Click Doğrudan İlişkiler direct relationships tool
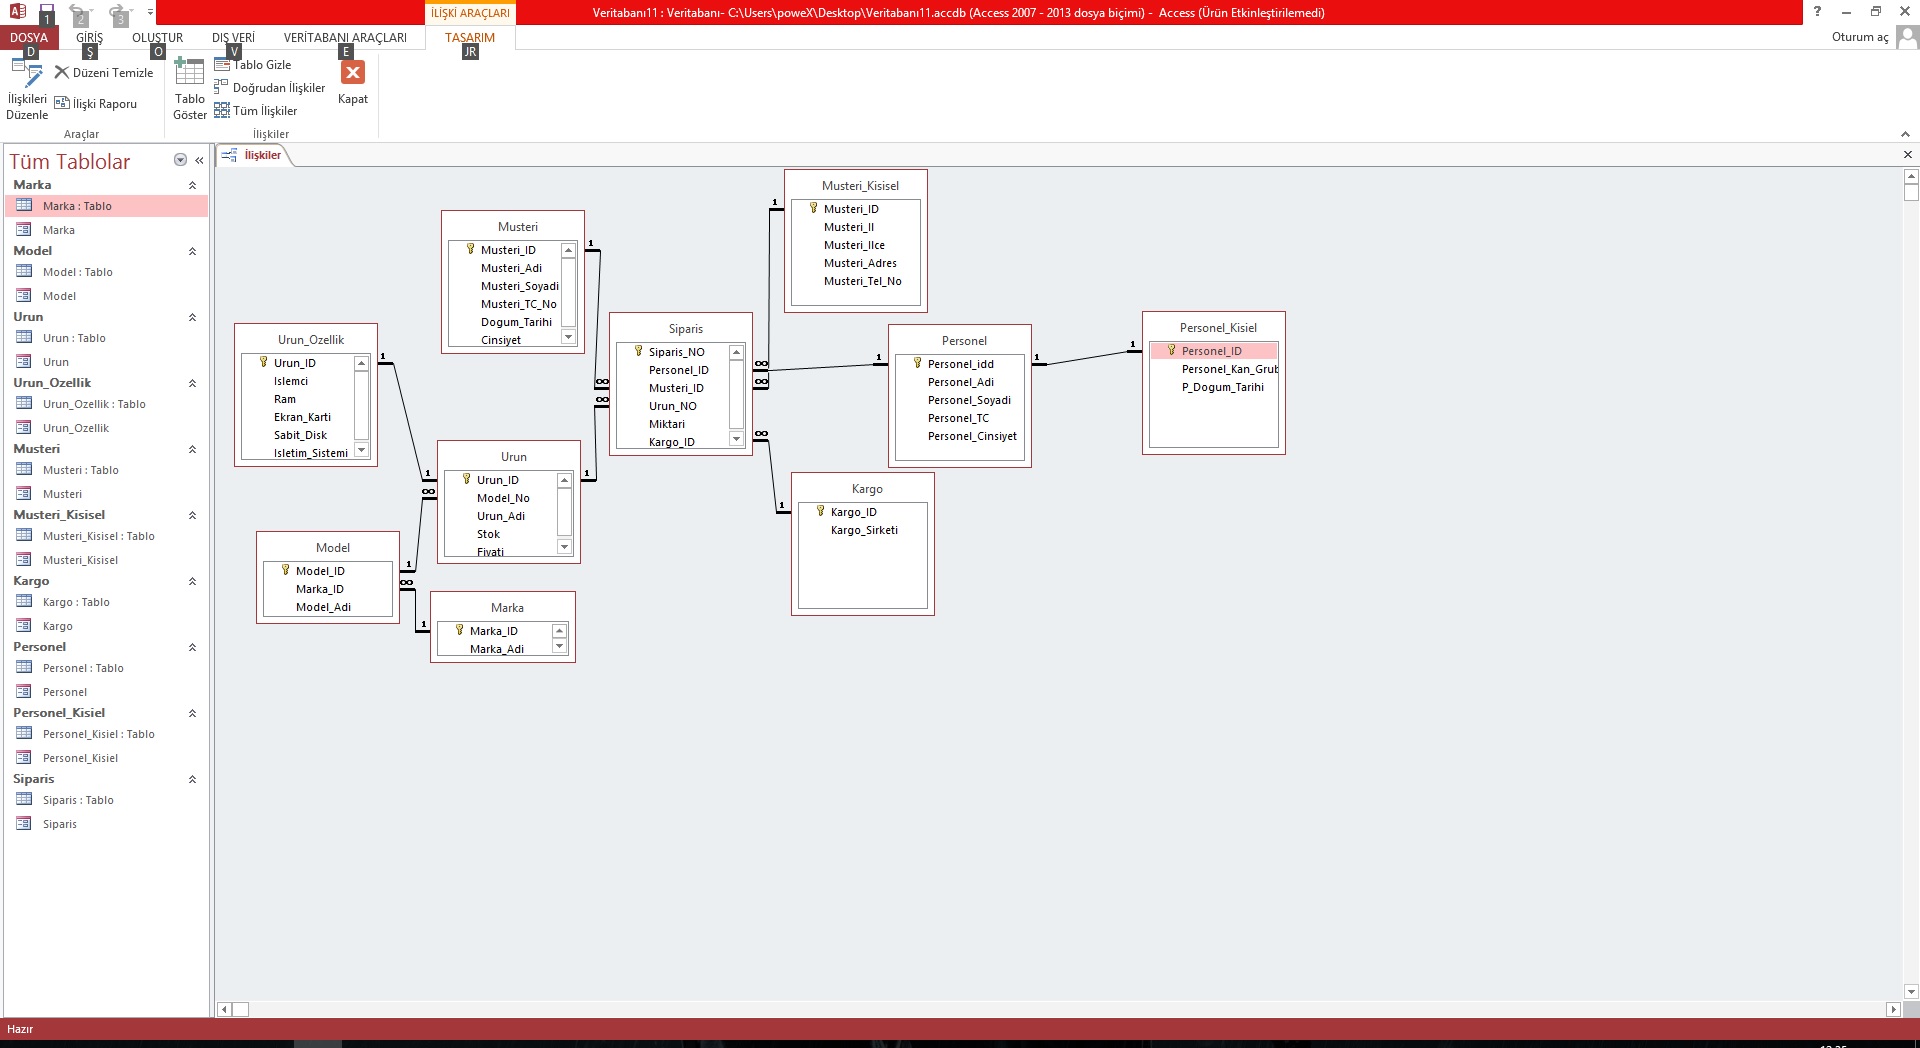The image size is (1920, 1048). click(x=222, y=88)
